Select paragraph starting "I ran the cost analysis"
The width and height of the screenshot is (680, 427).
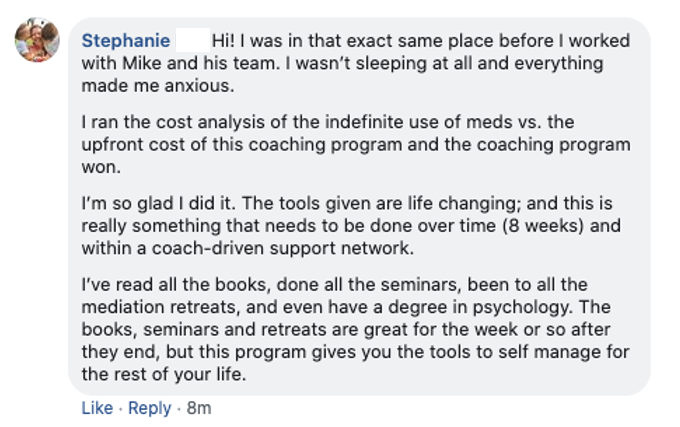(356, 144)
